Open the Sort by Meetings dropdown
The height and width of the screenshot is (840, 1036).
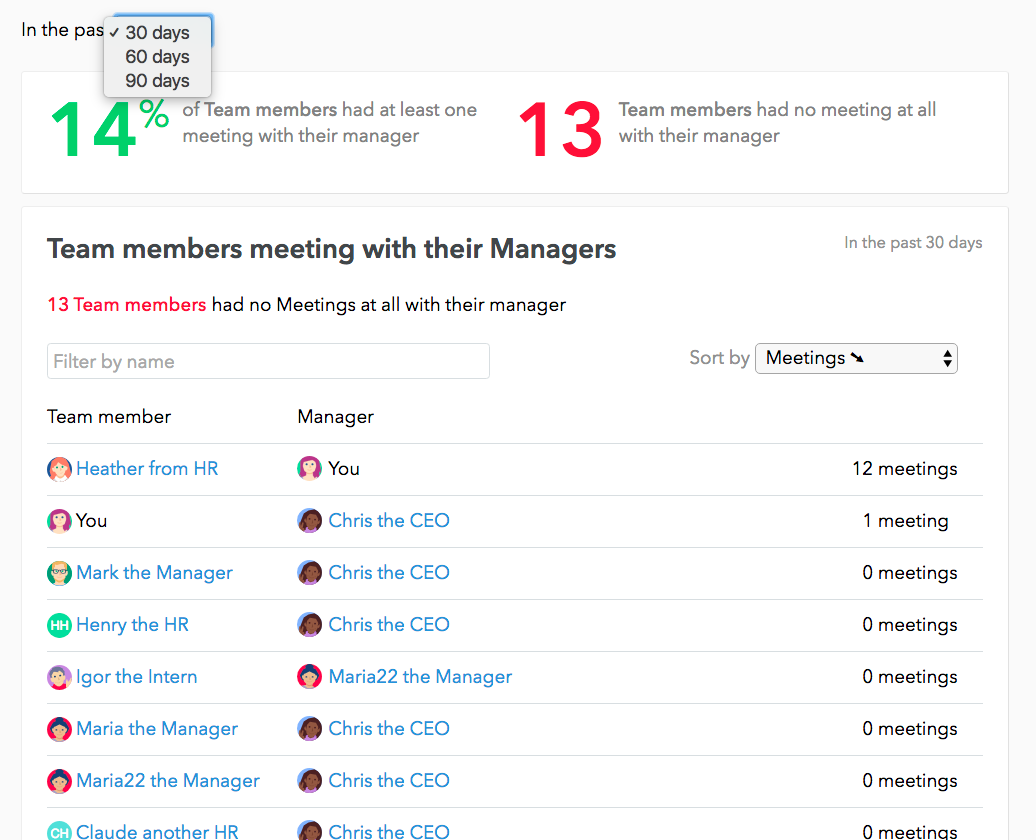tap(856, 358)
